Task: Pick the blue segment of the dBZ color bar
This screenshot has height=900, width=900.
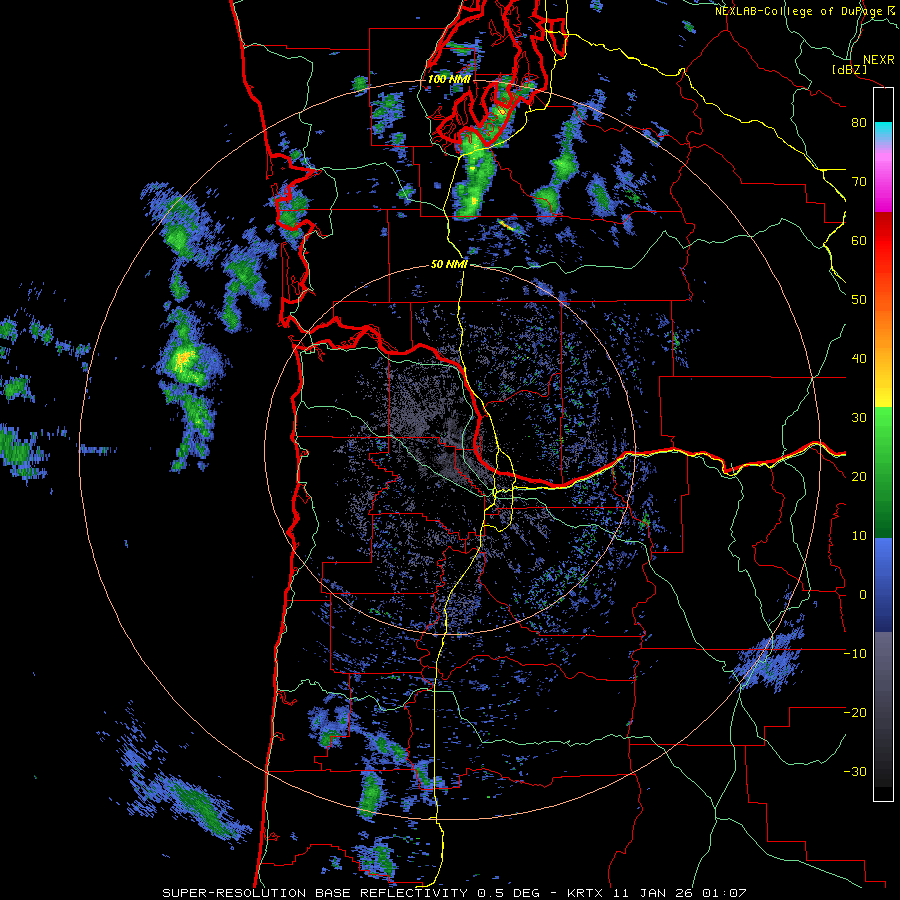Action: pyautogui.click(x=883, y=585)
